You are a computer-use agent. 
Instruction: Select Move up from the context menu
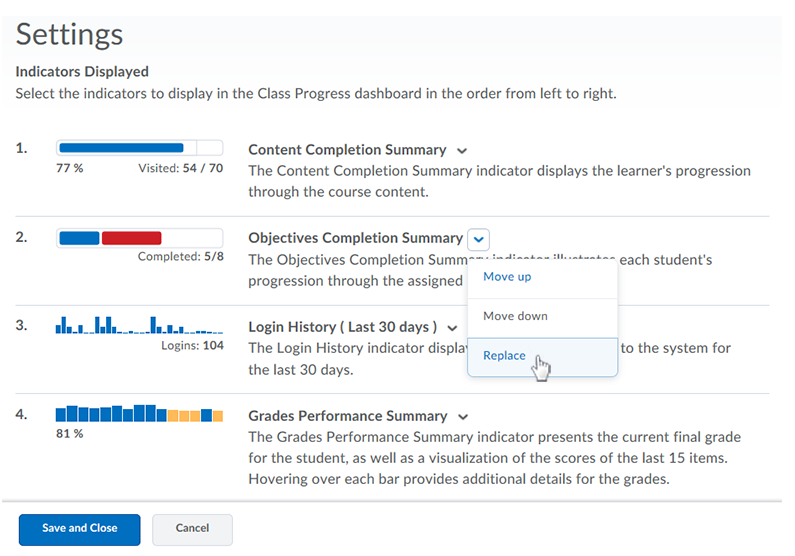(507, 276)
